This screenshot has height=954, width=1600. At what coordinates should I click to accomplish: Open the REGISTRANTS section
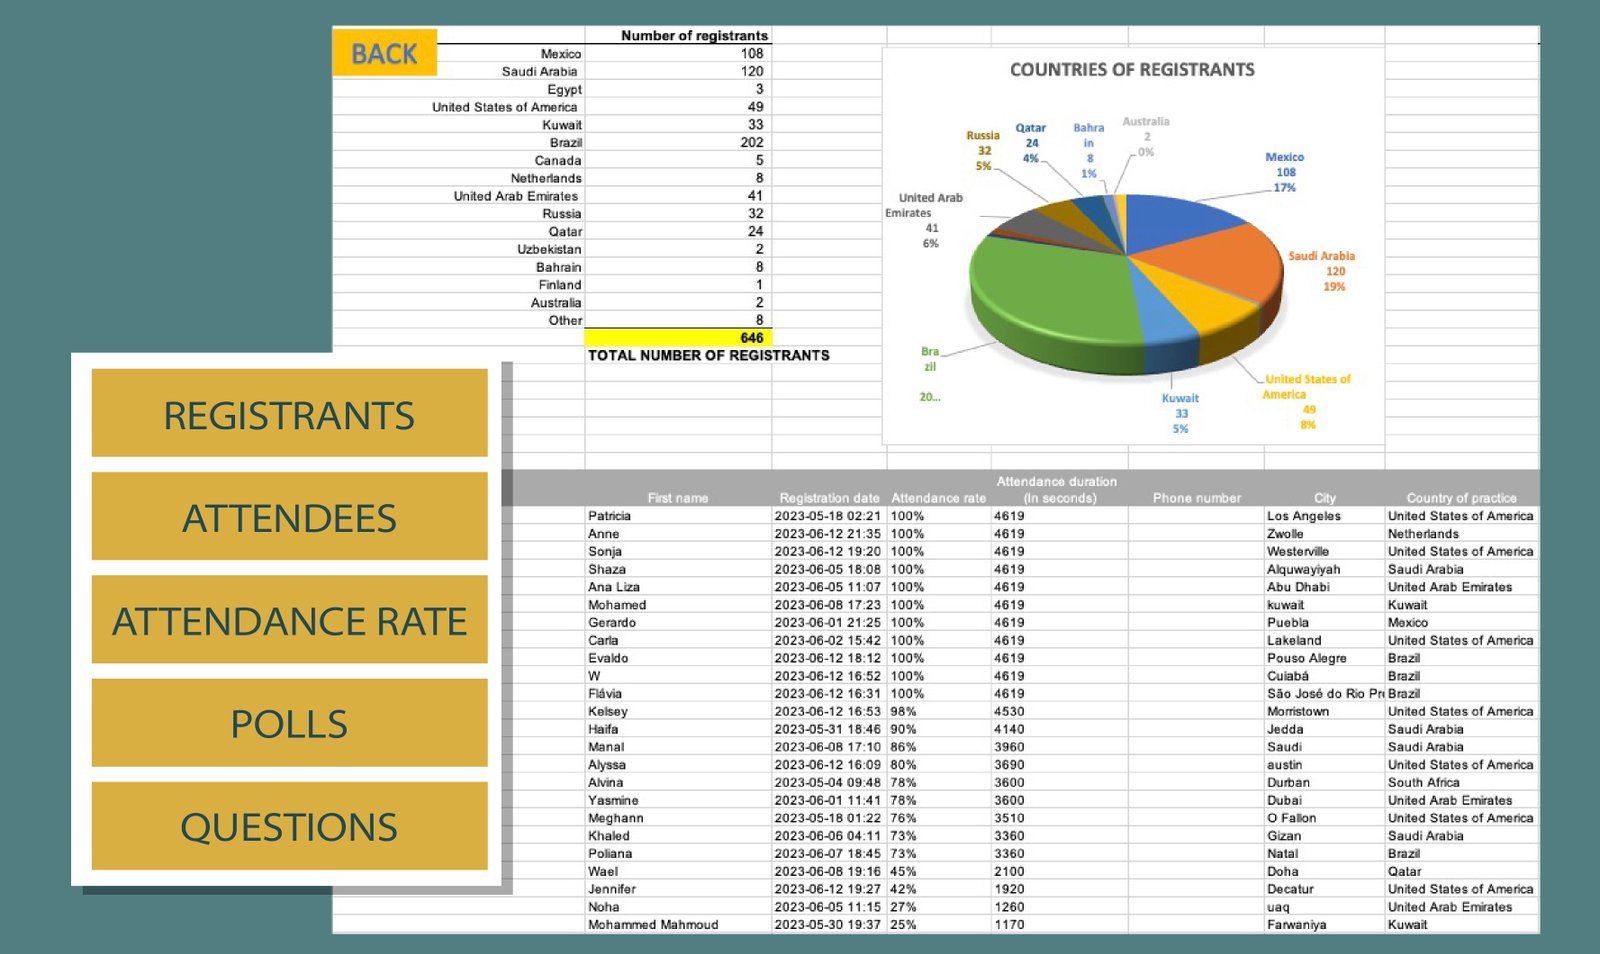tap(289, 414)
